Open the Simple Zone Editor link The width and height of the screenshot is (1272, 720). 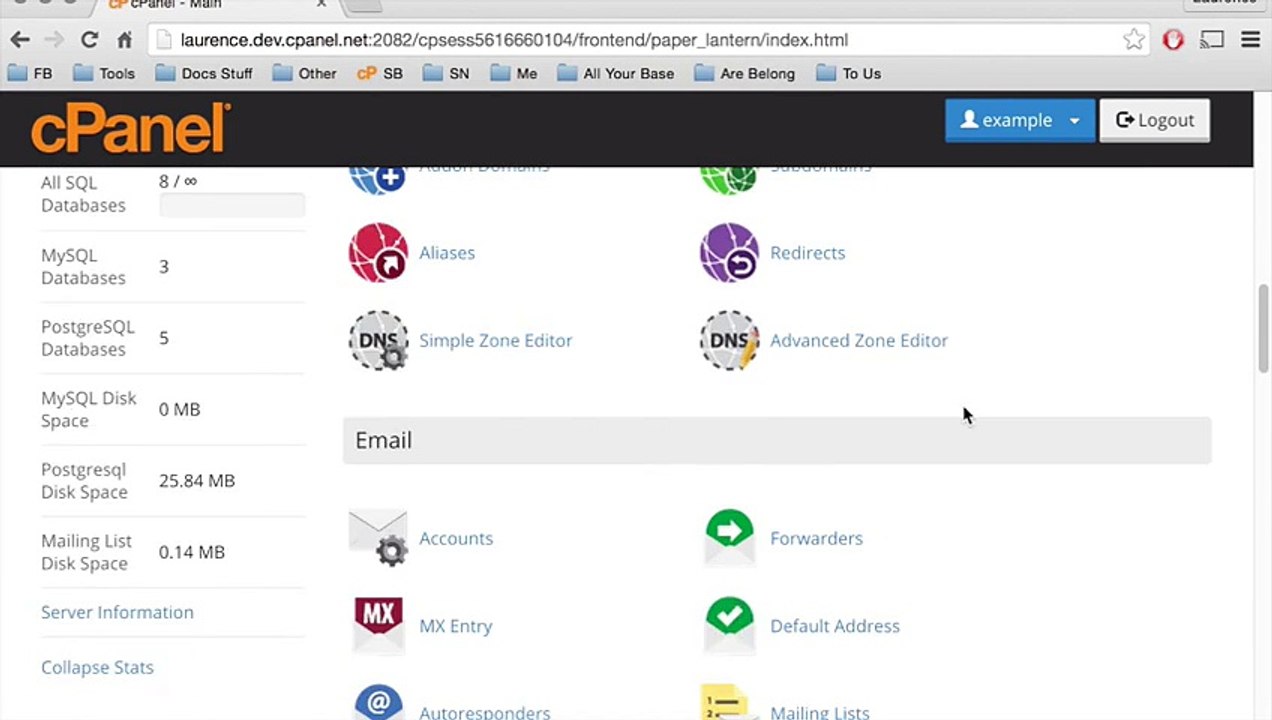click(495, 341)
